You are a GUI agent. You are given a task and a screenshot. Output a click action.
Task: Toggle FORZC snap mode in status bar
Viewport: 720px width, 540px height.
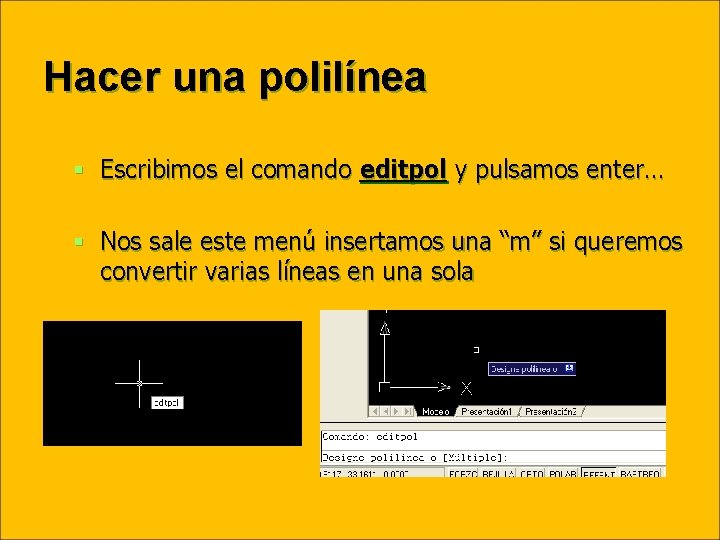point(462,473)
